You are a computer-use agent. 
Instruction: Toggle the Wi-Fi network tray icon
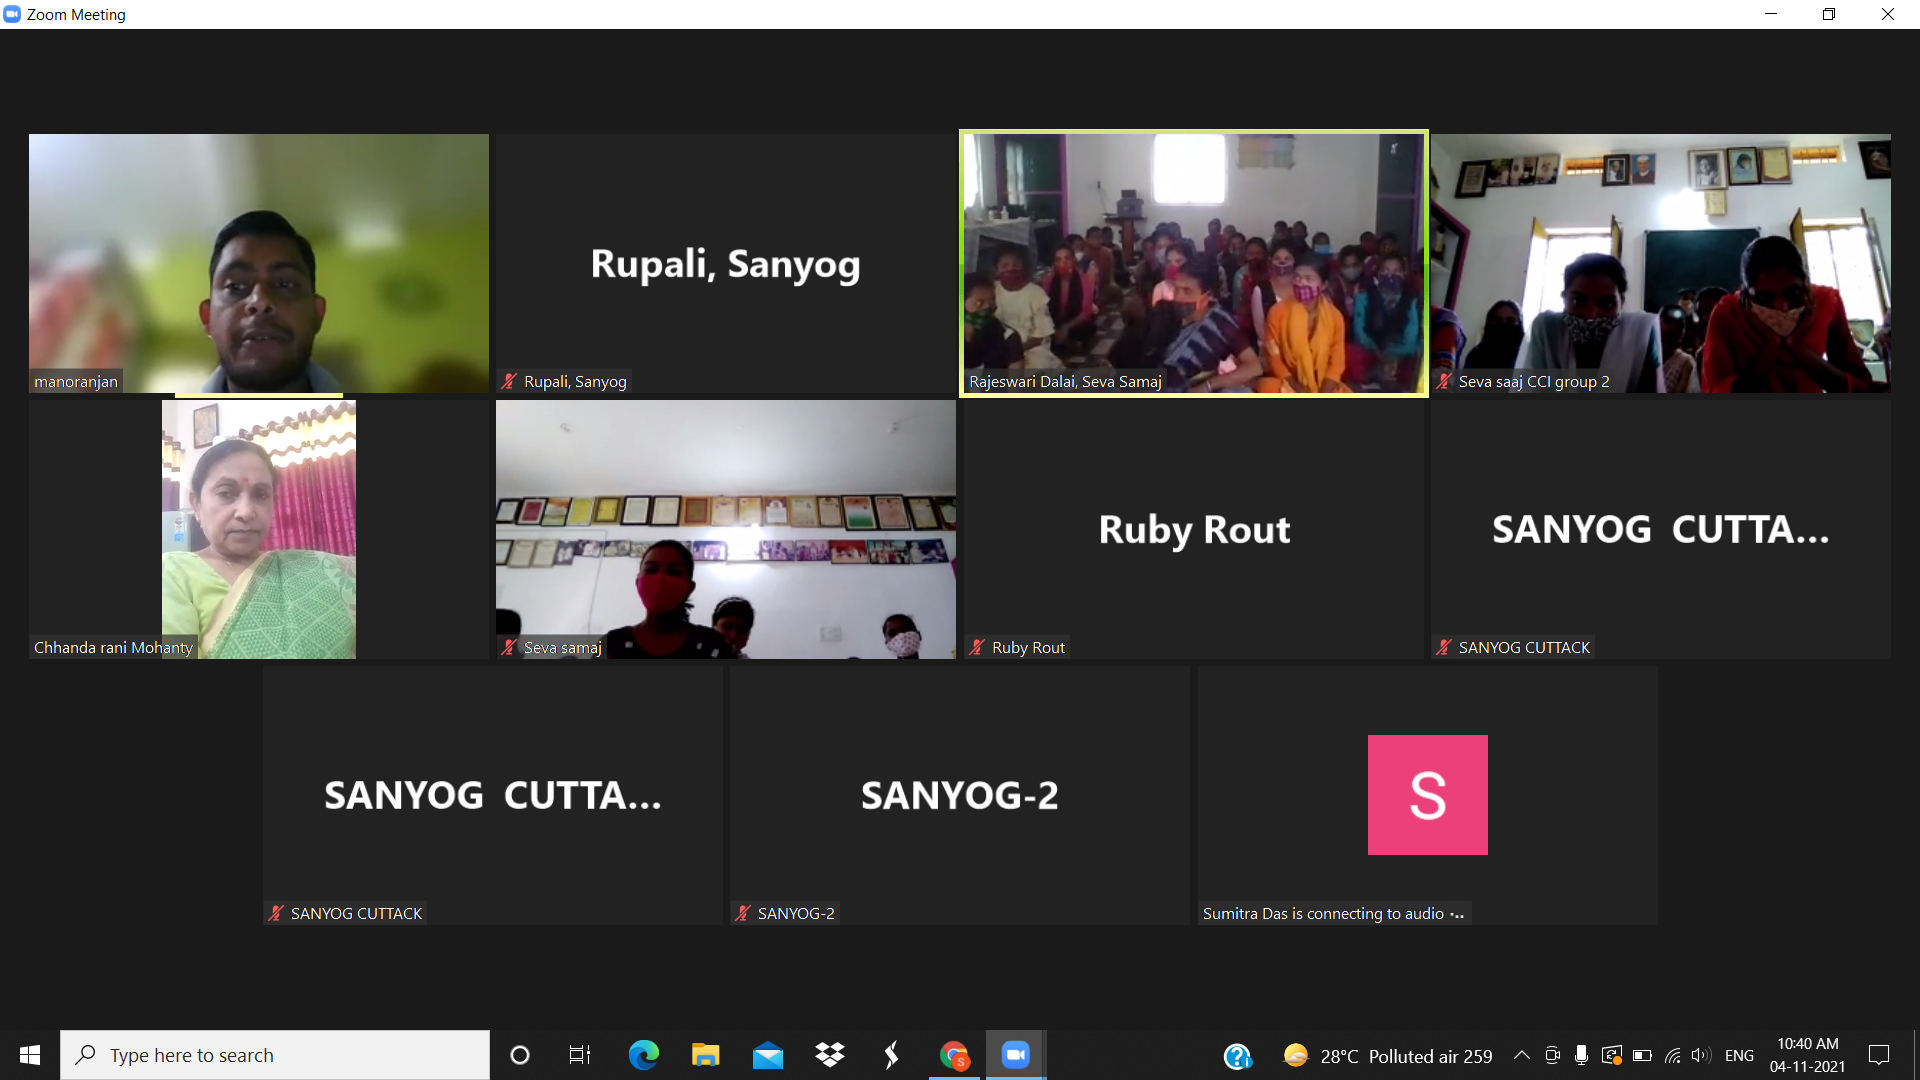point(1672,1055)
